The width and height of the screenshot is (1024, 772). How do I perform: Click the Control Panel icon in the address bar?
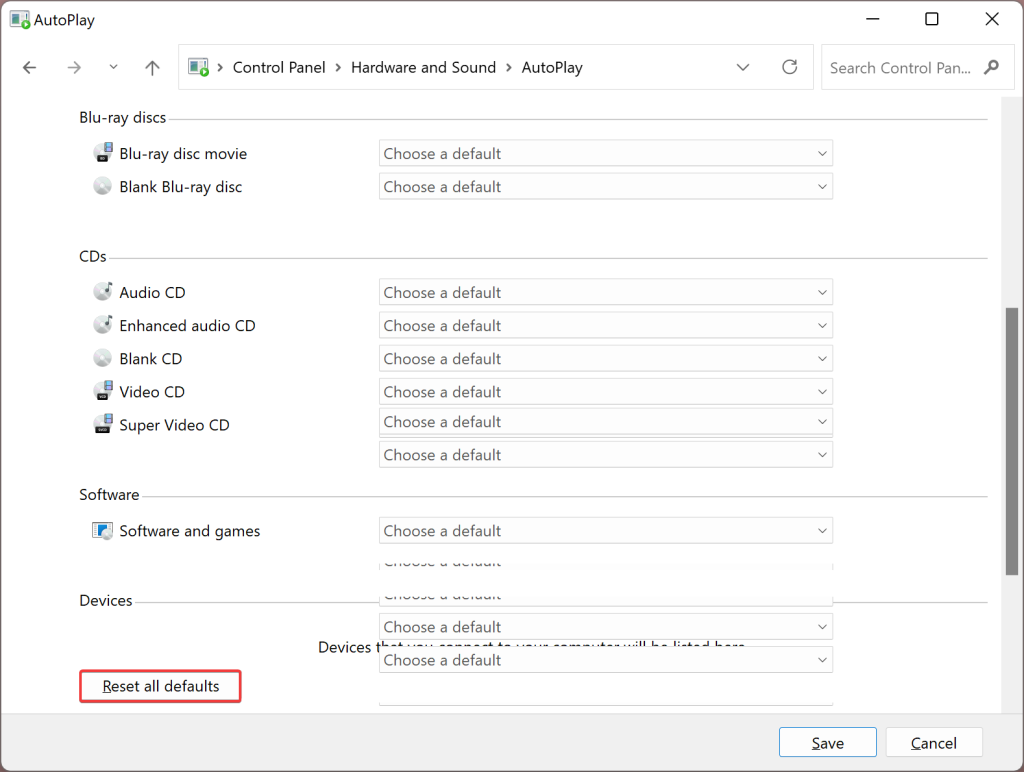pyautogui.click(x=199, y=67)
